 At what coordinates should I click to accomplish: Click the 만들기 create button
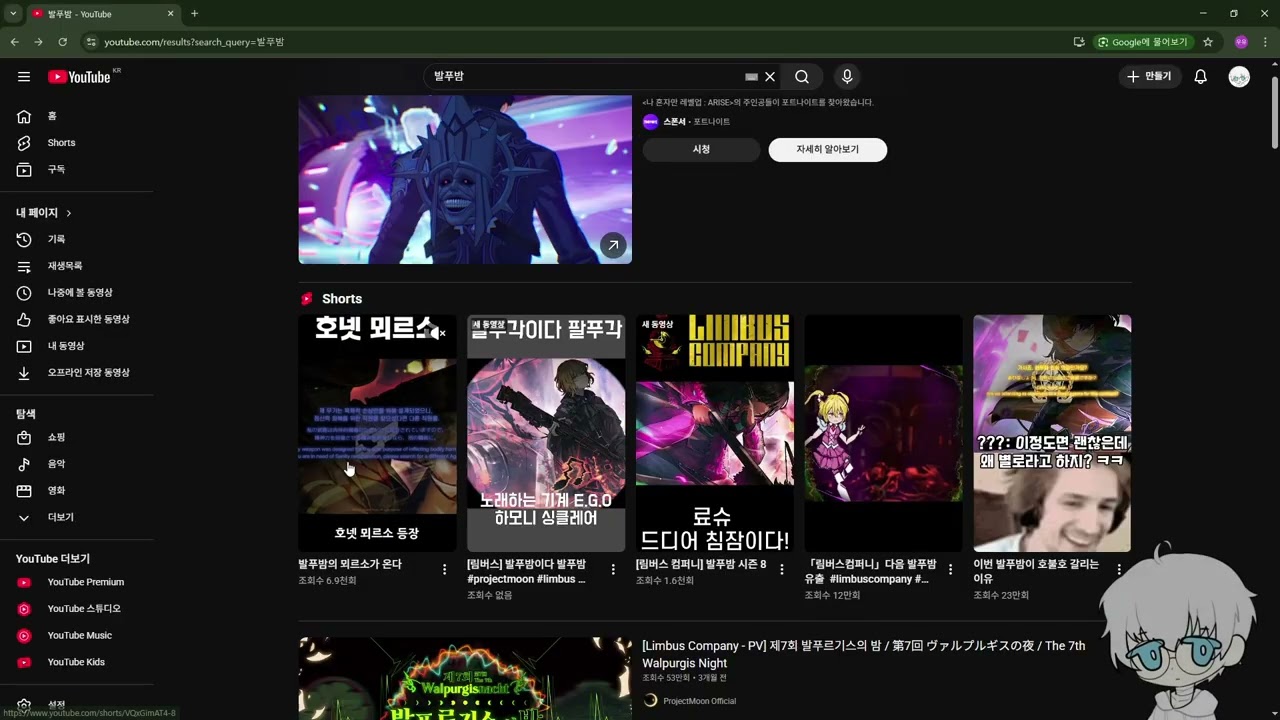1150,77
